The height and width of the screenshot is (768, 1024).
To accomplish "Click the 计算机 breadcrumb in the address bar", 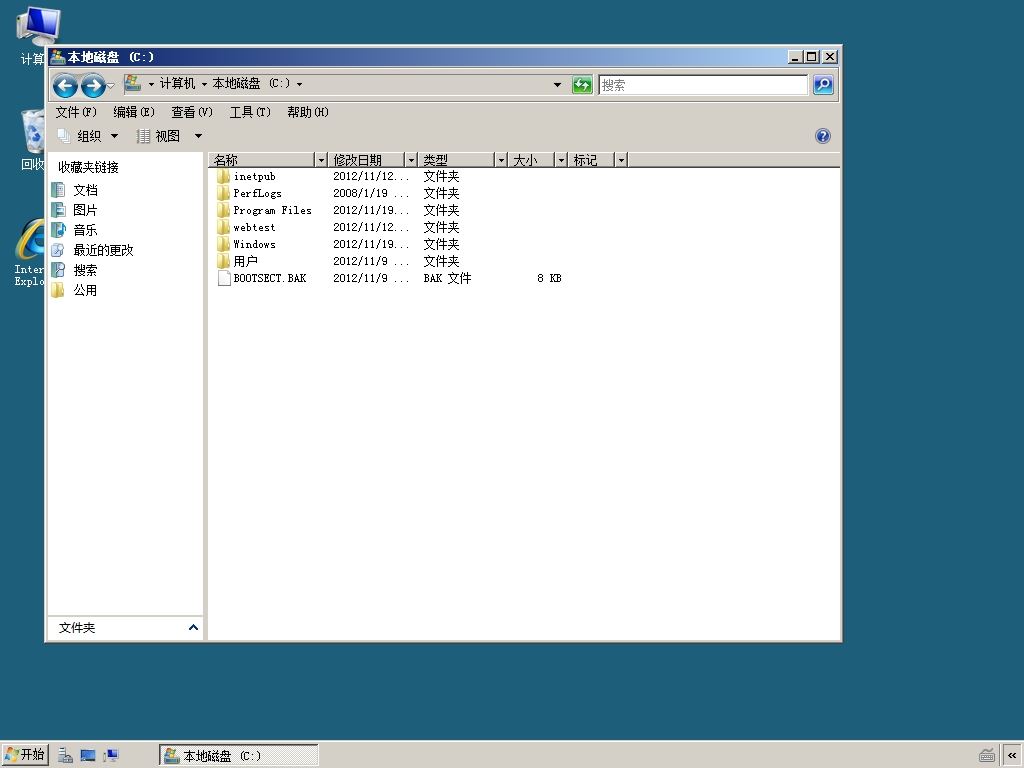I will [178, 84].
